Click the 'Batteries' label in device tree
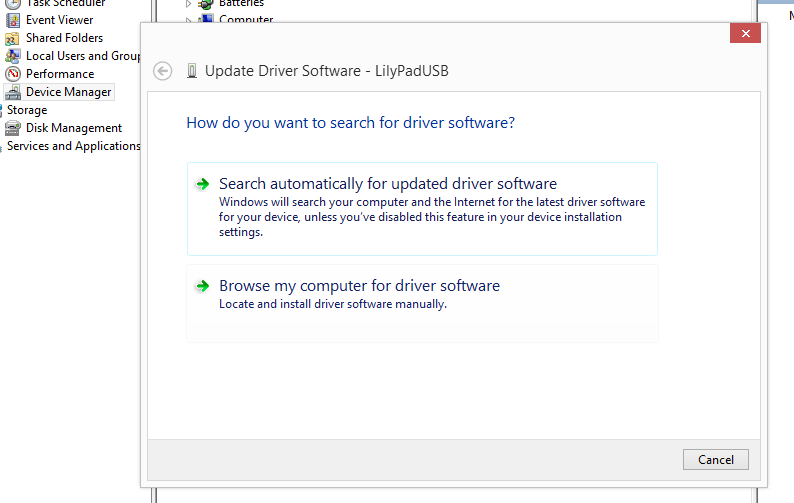The image size is (794, 503). tap(241, 4)
